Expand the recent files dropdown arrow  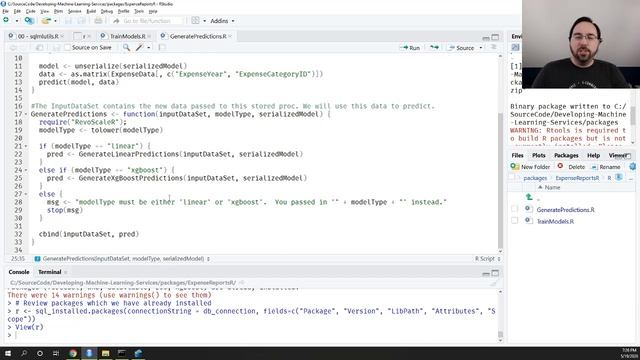click(x=56, y=21)
